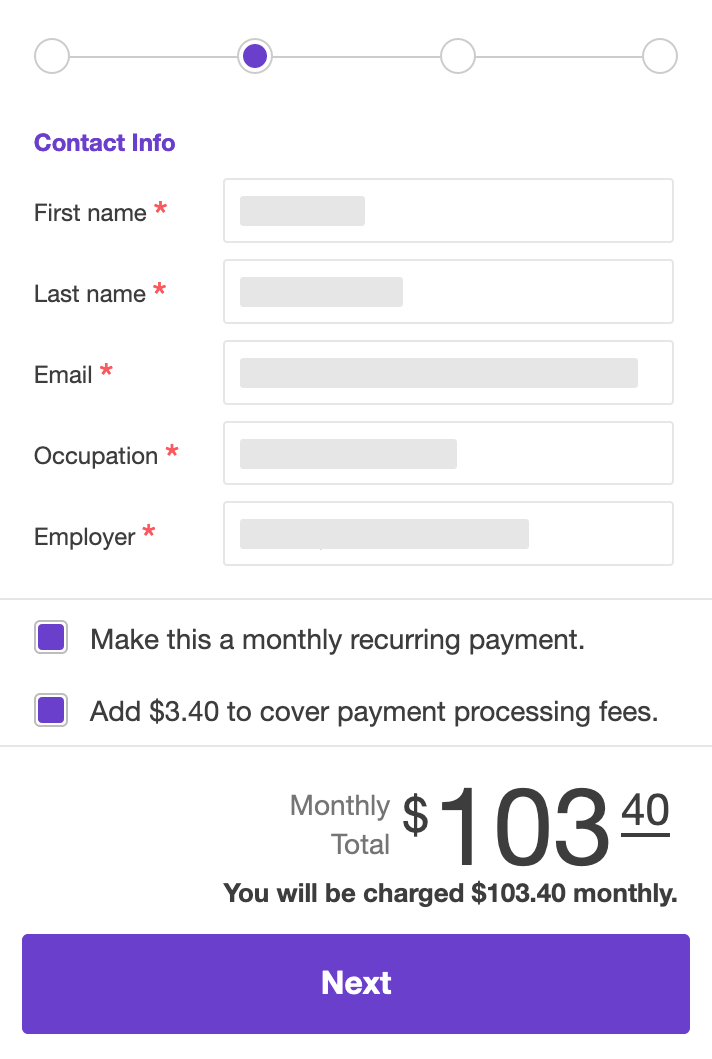
Task: Click the Contact Info heading
Action: tap(104, 143)
